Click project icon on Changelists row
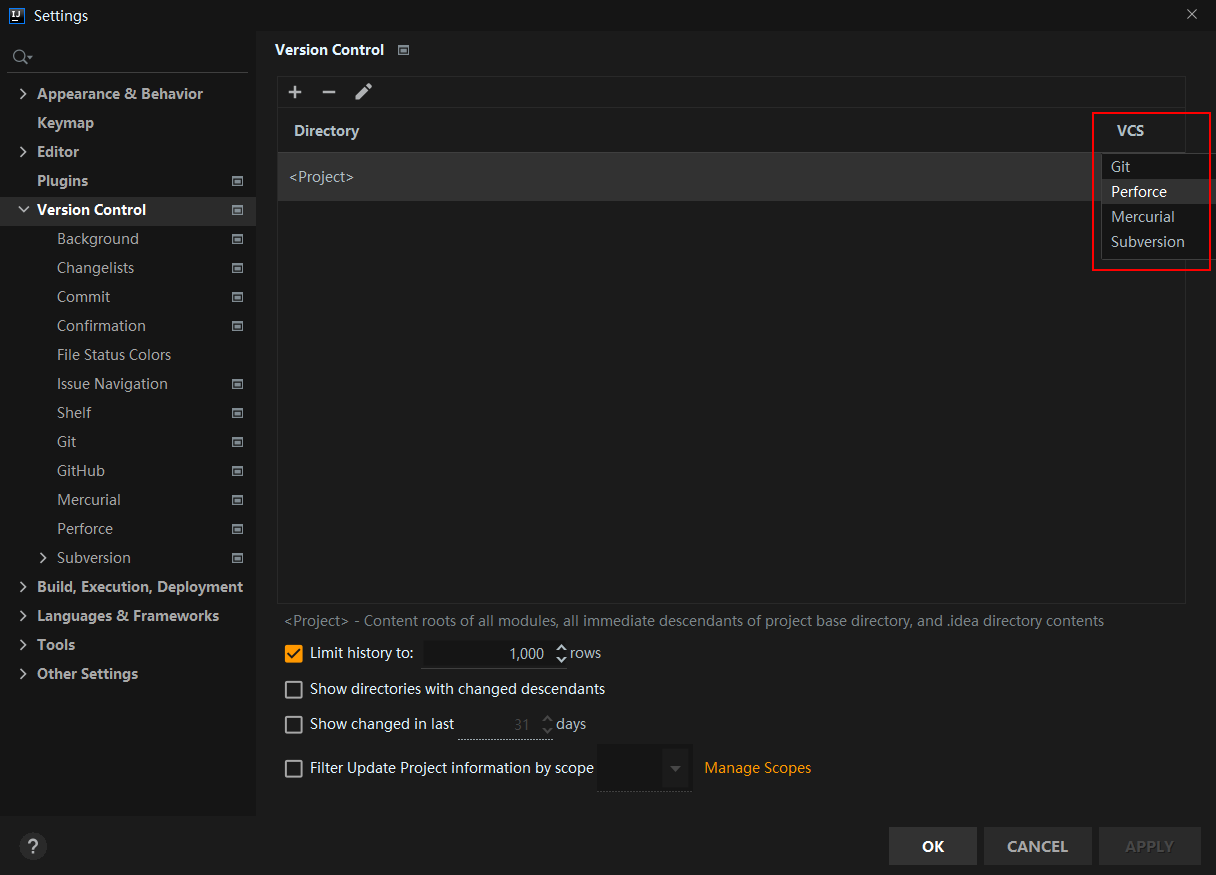The height and width of the screenshot is (875, 1216). tap(238, 268)
